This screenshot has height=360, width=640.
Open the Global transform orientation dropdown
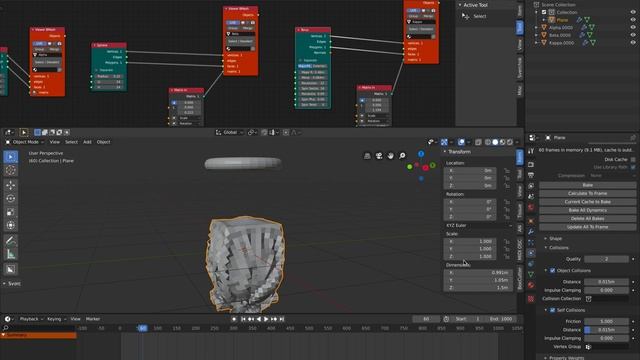click(x=229, y=132)
